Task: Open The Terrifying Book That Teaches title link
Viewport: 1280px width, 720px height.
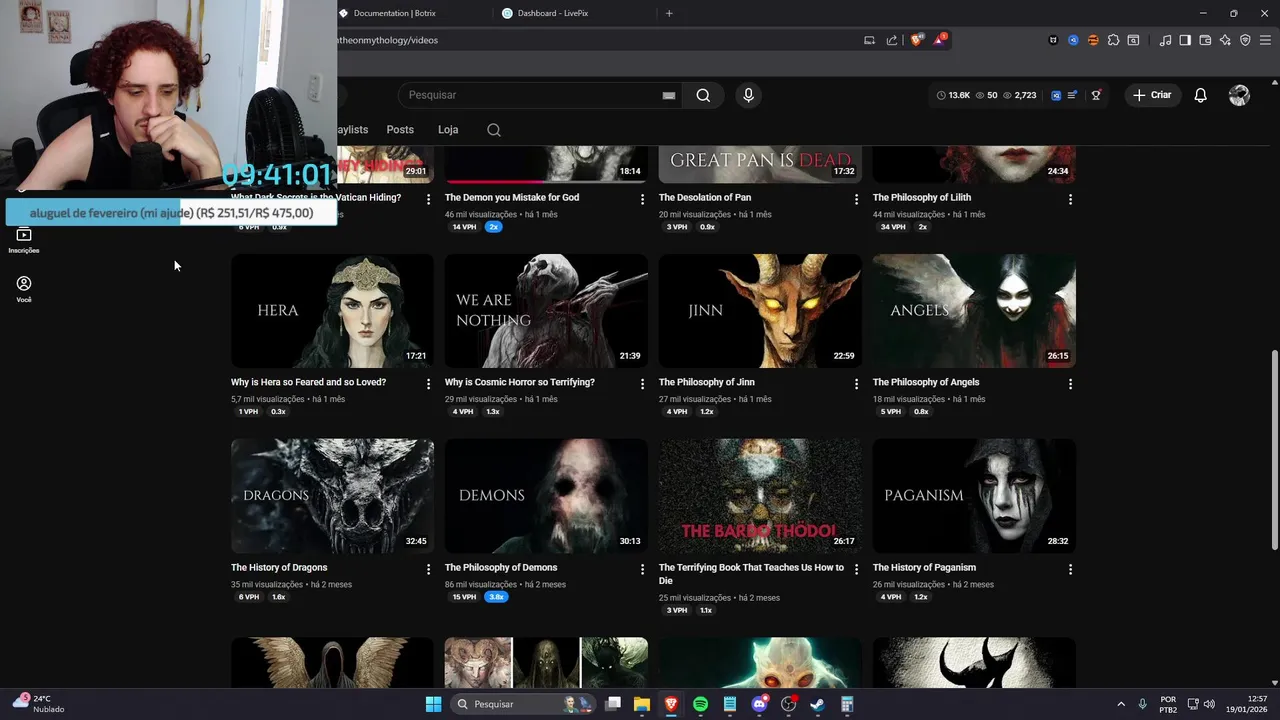Action: point(751,574)
